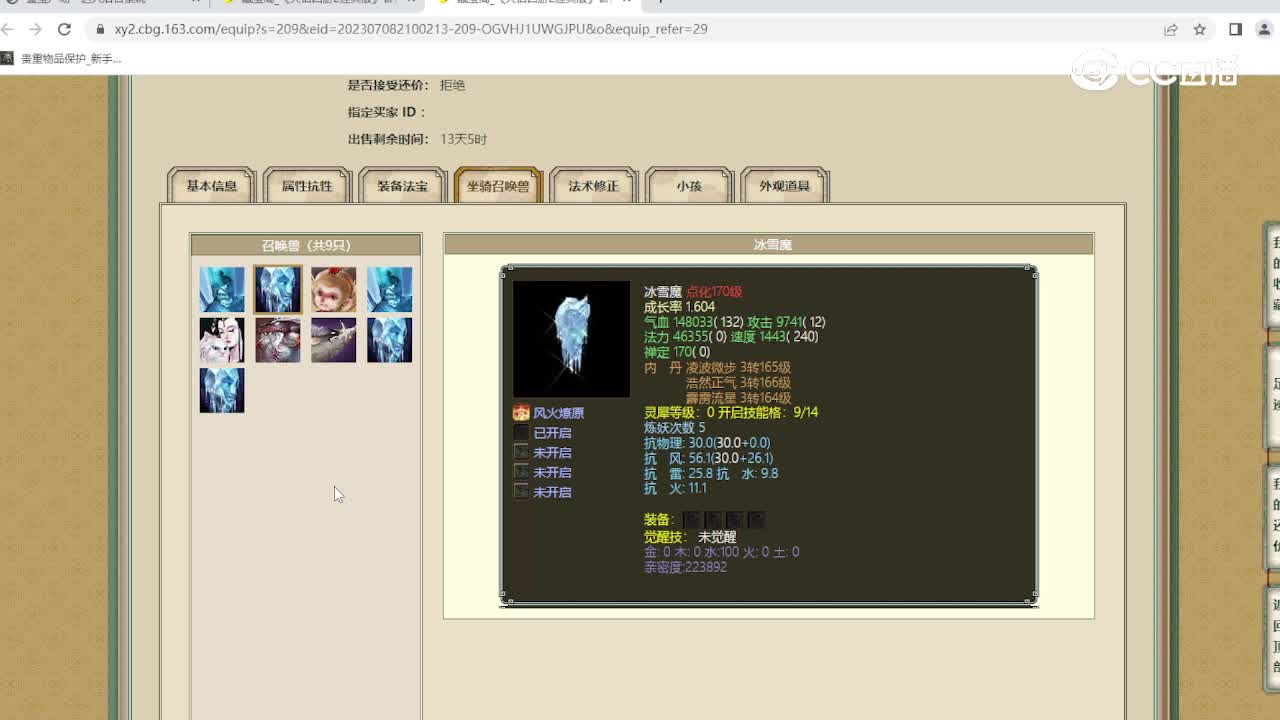Click the red 点化170级 text
1280x720 pixels.
(x=714, y=292)
